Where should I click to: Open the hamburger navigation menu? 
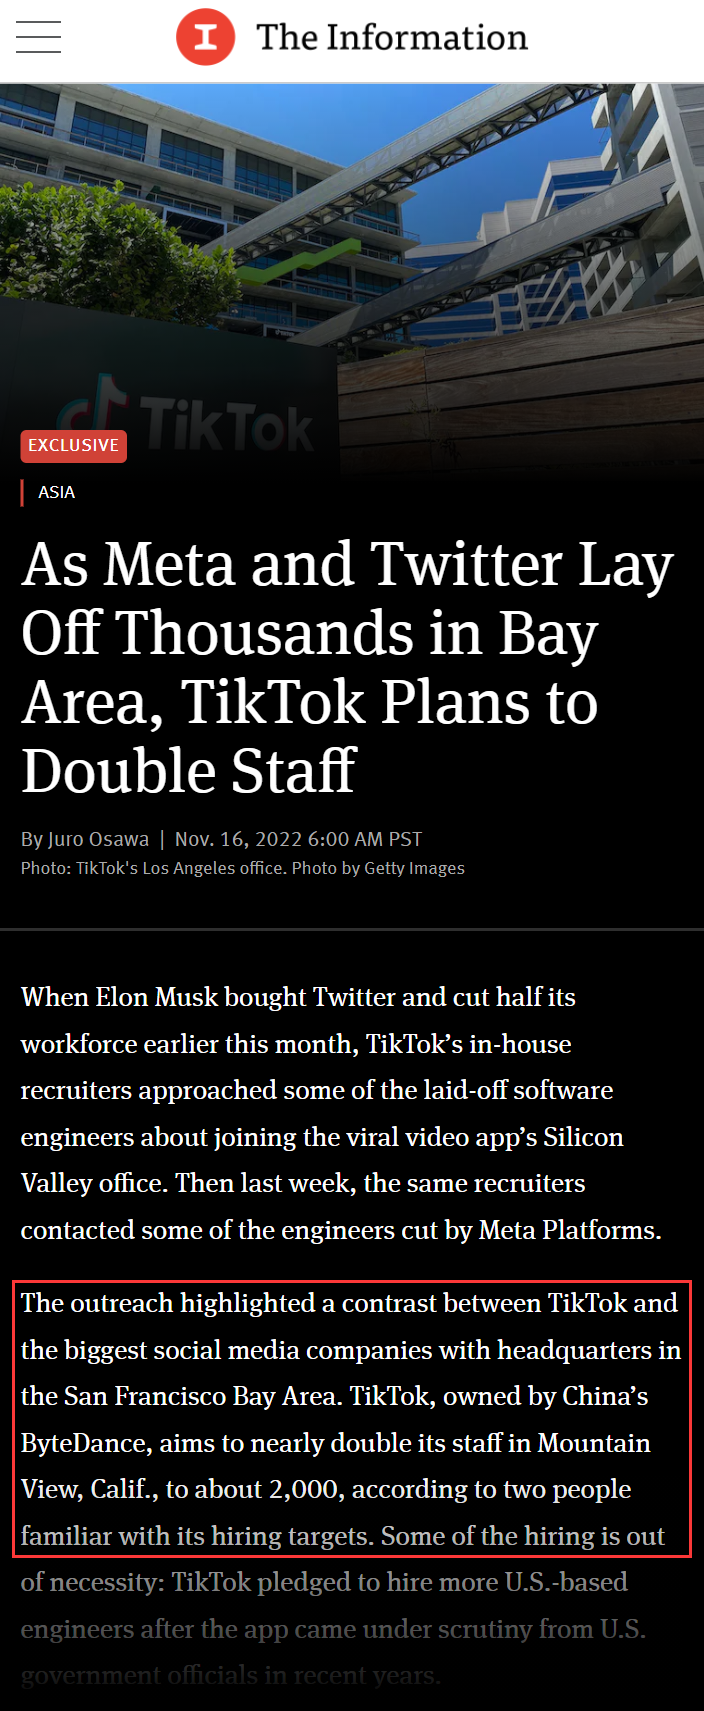click(x=38, y=37)
